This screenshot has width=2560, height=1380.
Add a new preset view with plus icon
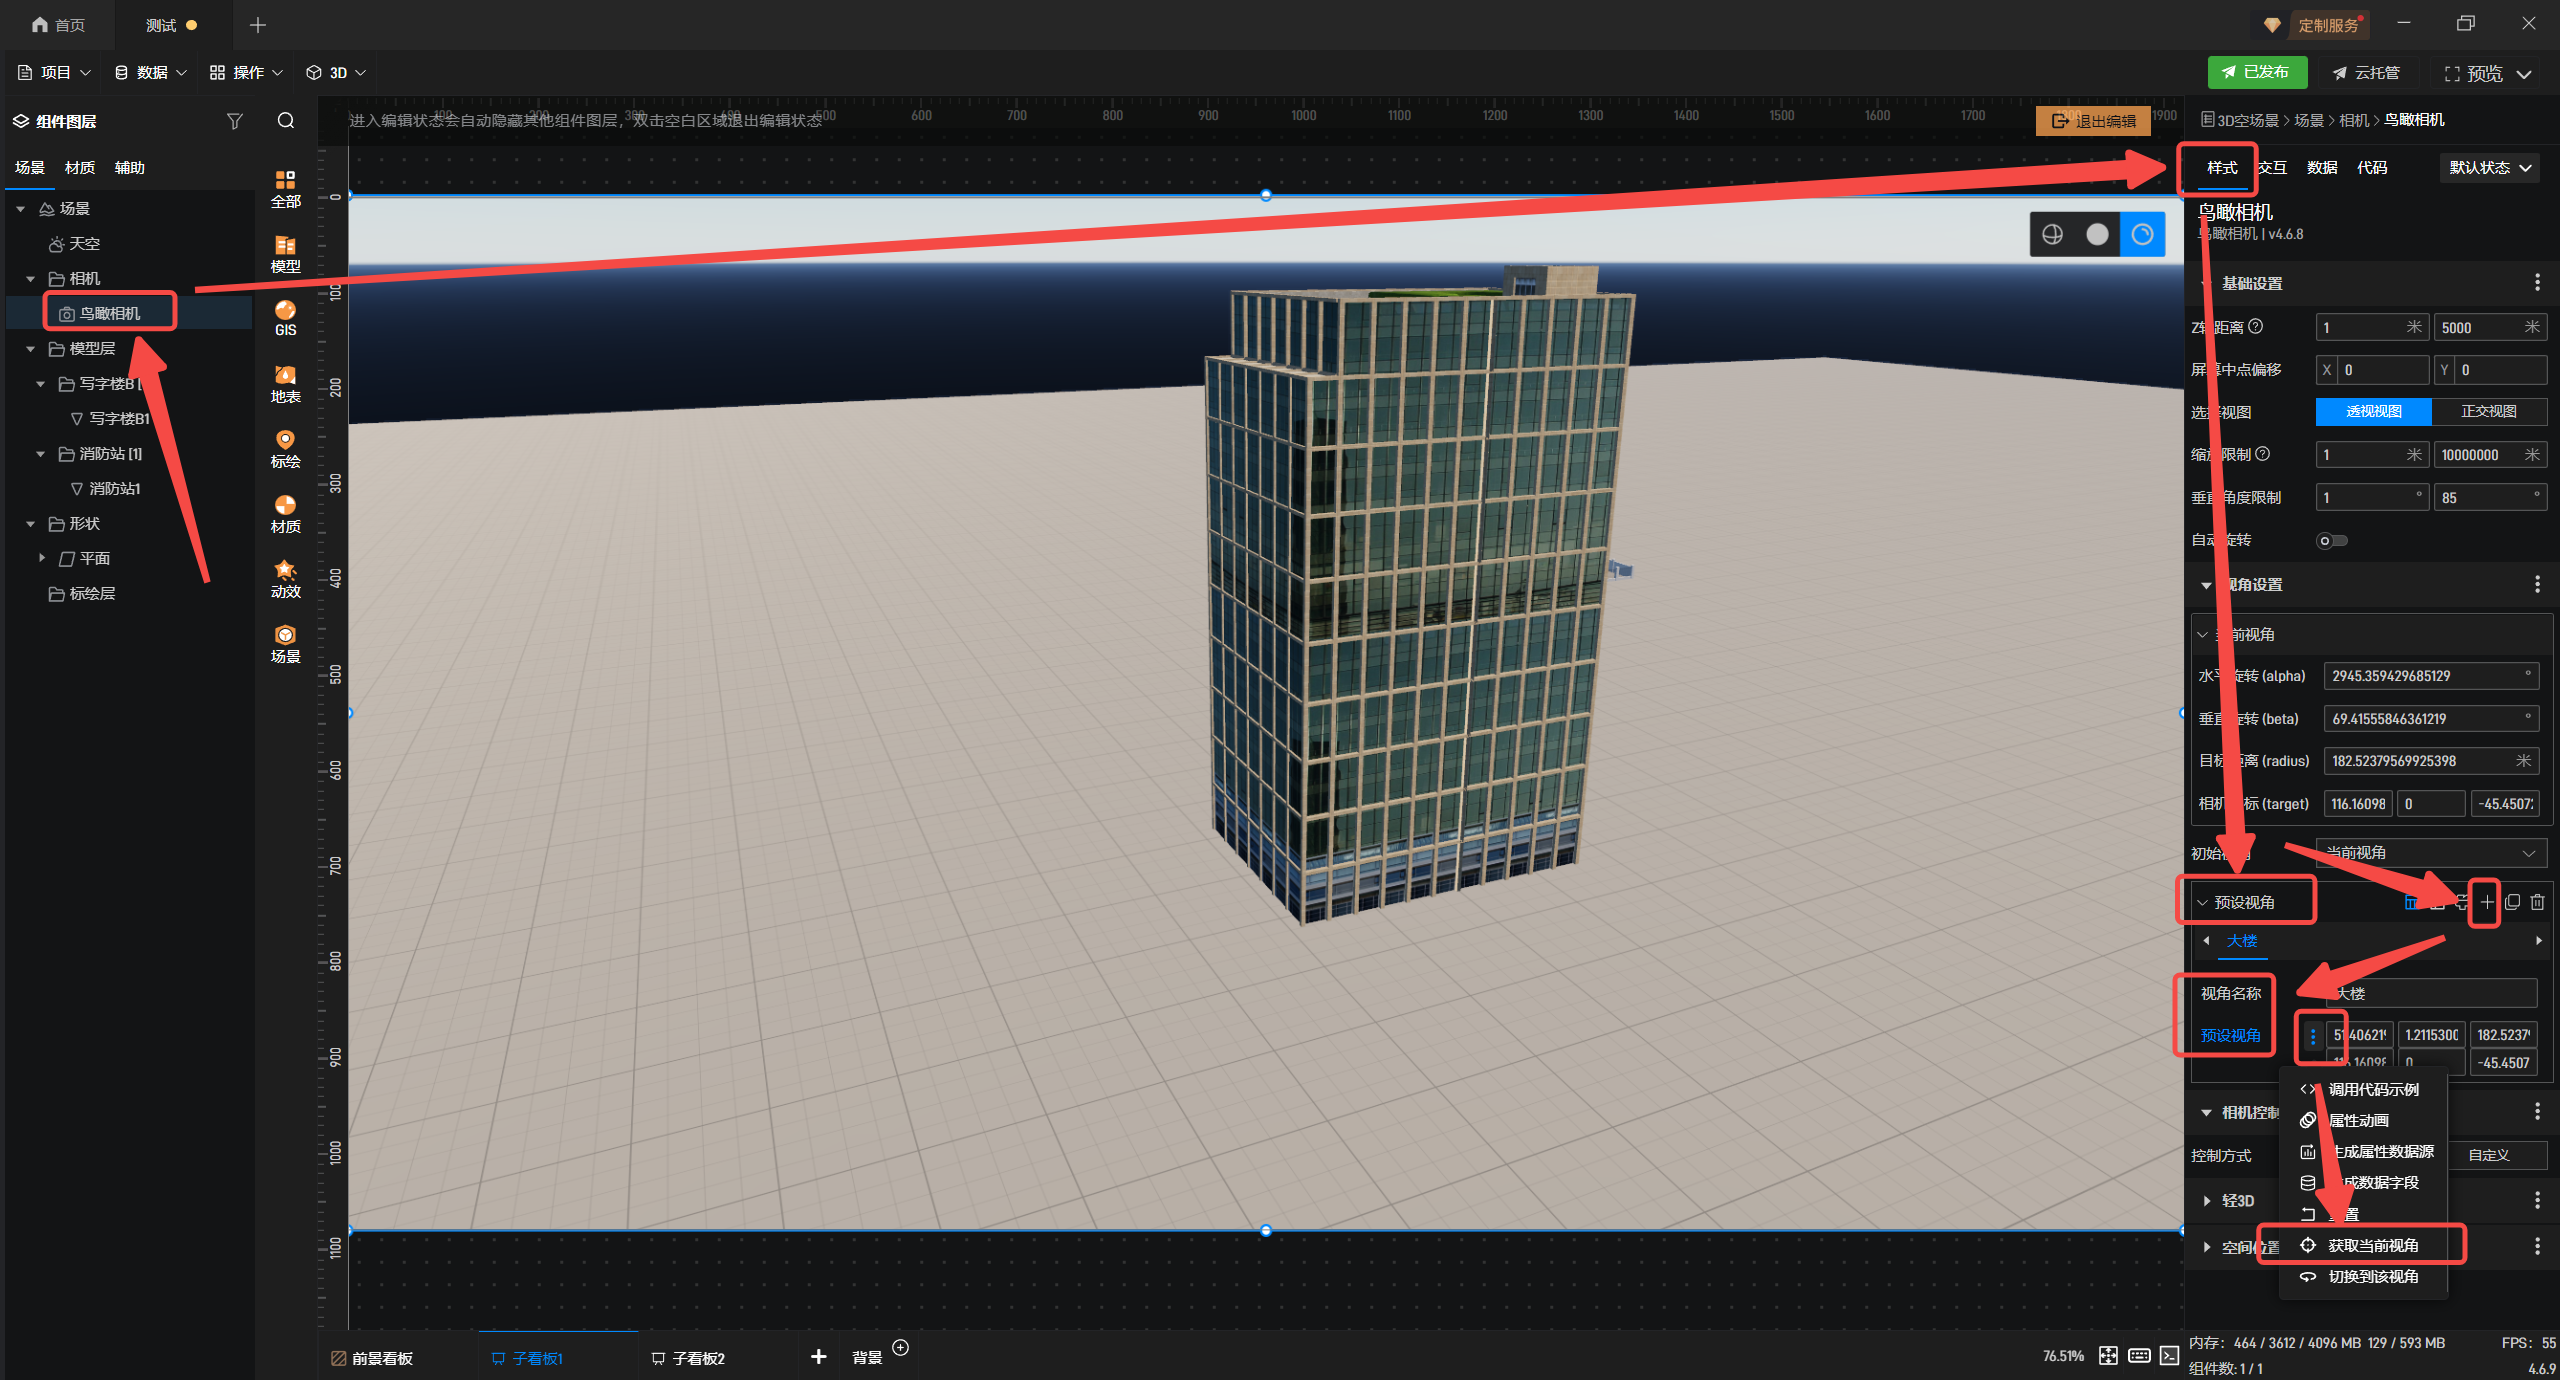pyautogui.click(x=2487, y=902)
